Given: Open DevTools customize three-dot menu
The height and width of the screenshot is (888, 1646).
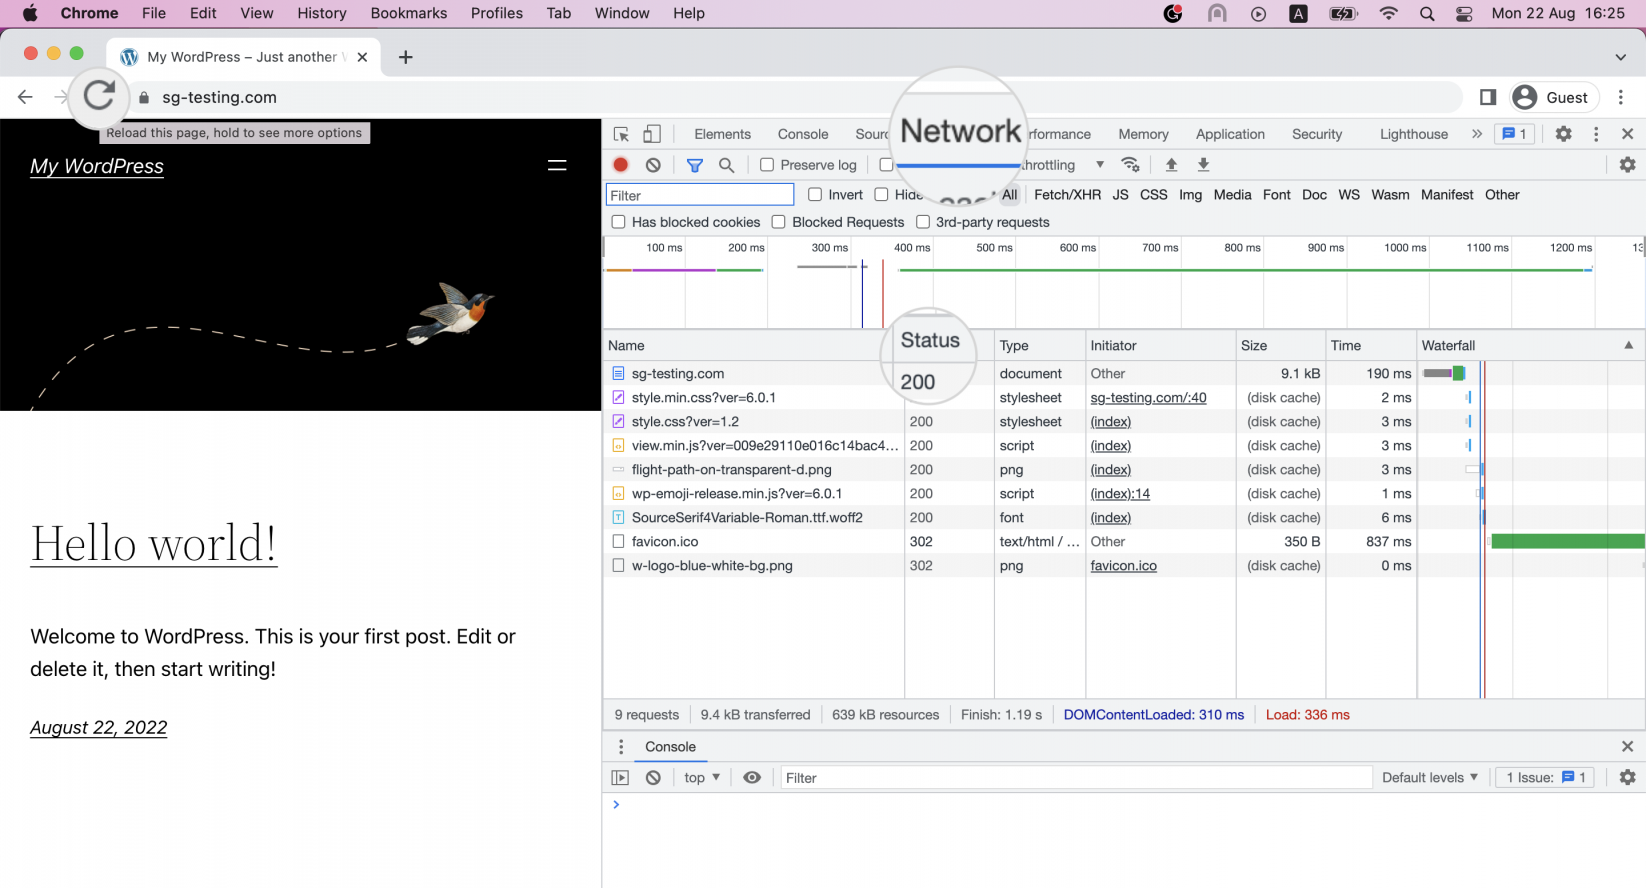Looking at the screenshot, I should point(1596,134).
